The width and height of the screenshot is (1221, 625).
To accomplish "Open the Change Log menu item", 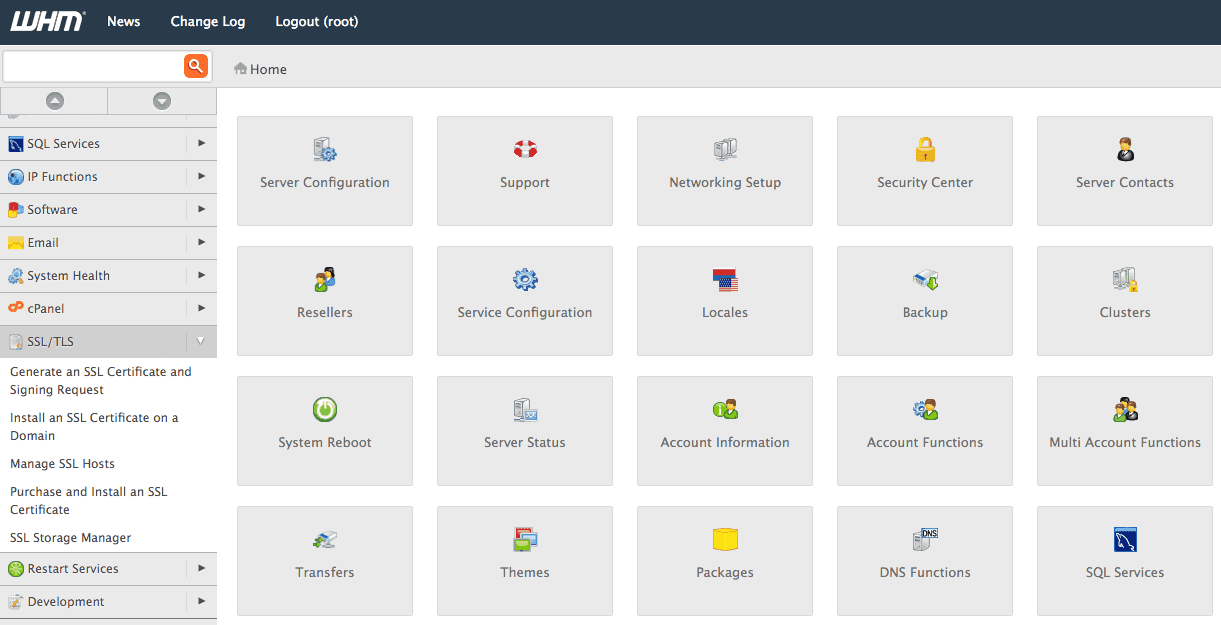I will tap(207, 21).
